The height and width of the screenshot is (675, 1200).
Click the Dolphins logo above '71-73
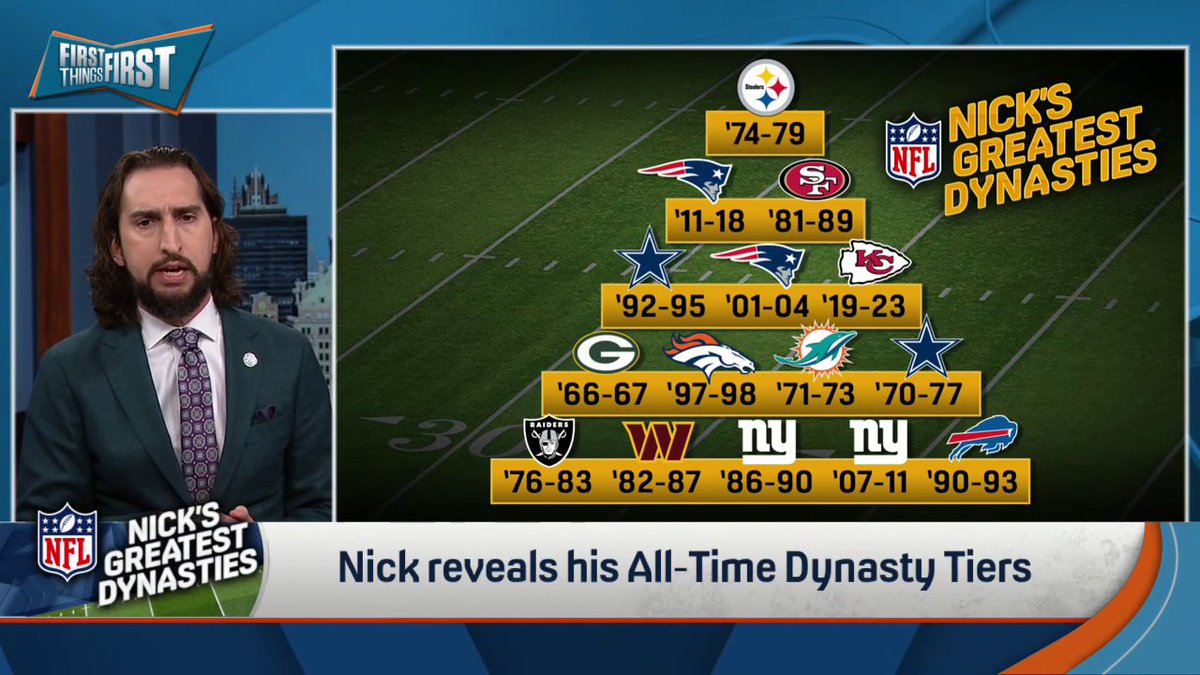pos(816,351)
